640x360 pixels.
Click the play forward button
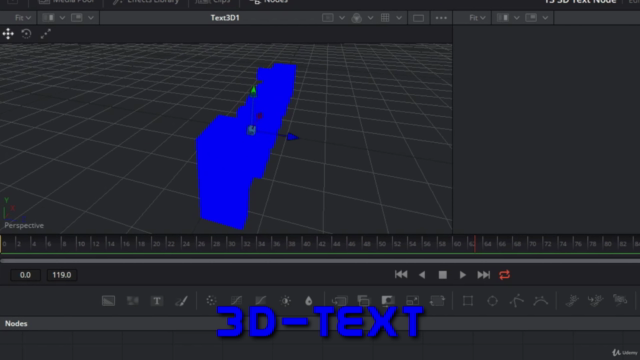[462, 275]
